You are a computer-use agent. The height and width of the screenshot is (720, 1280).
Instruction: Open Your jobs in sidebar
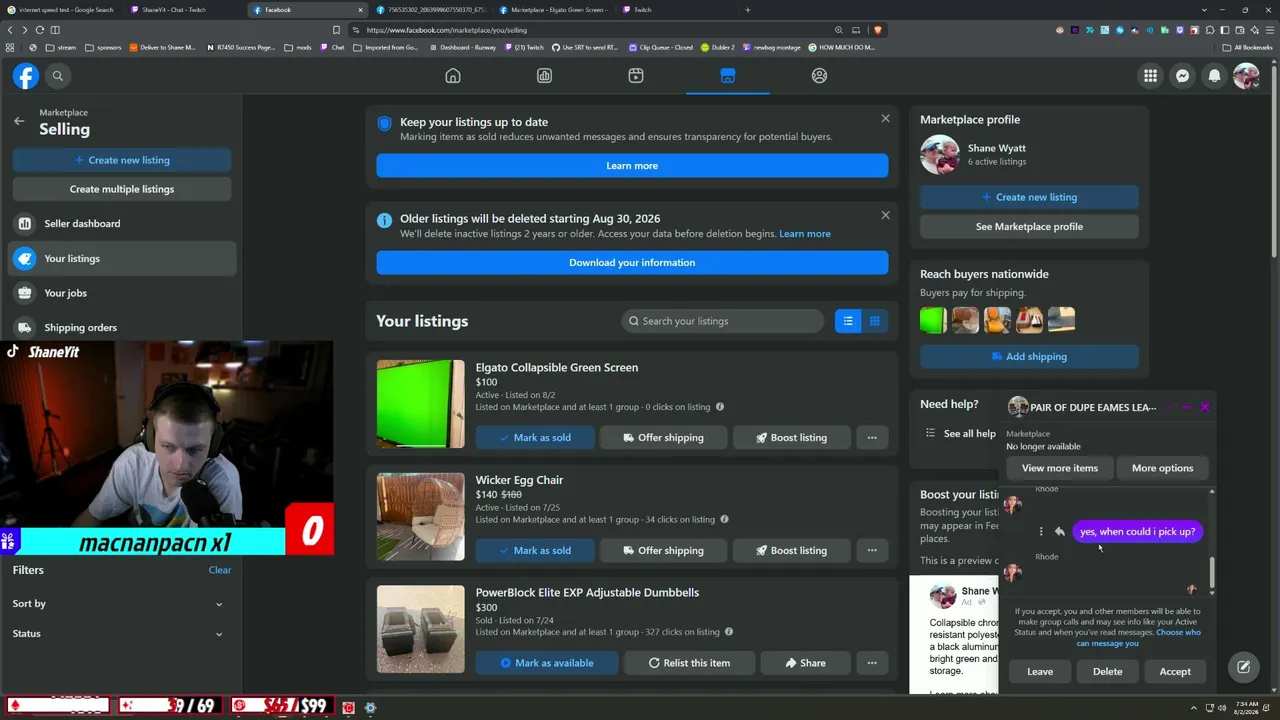[122, 293]
